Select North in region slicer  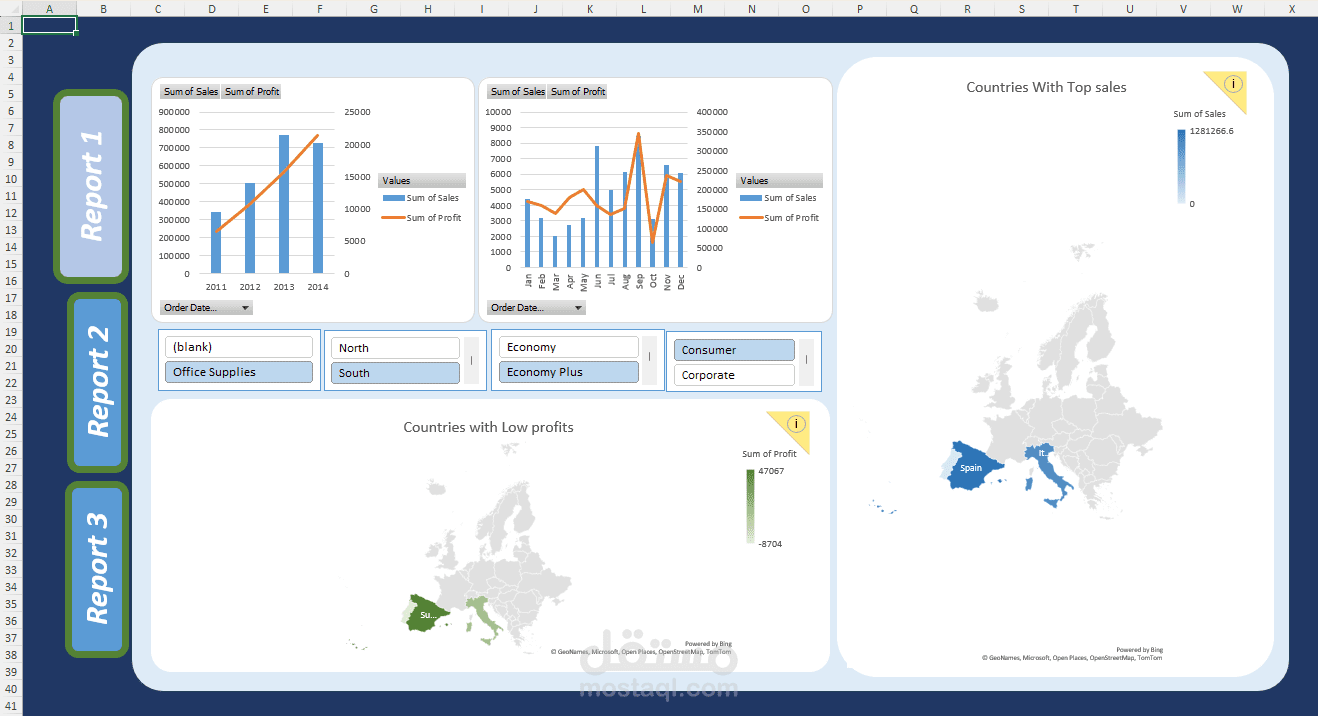(x=395, y=348)
